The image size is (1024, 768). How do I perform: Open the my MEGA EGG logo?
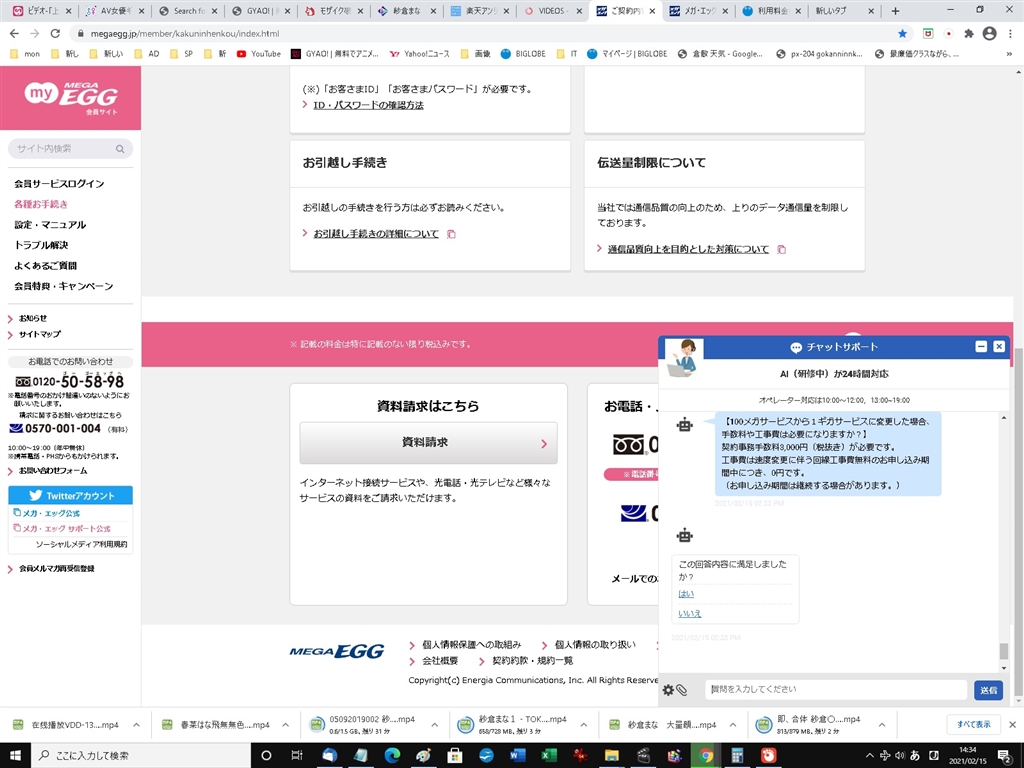[71, 97]
